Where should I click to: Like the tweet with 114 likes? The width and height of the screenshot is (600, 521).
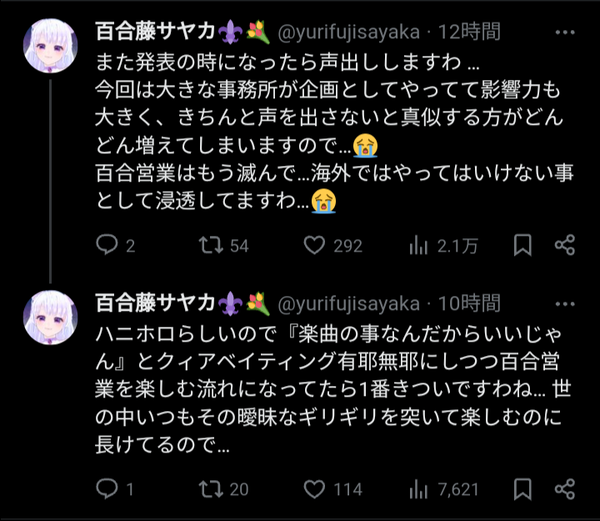[333, 489]
